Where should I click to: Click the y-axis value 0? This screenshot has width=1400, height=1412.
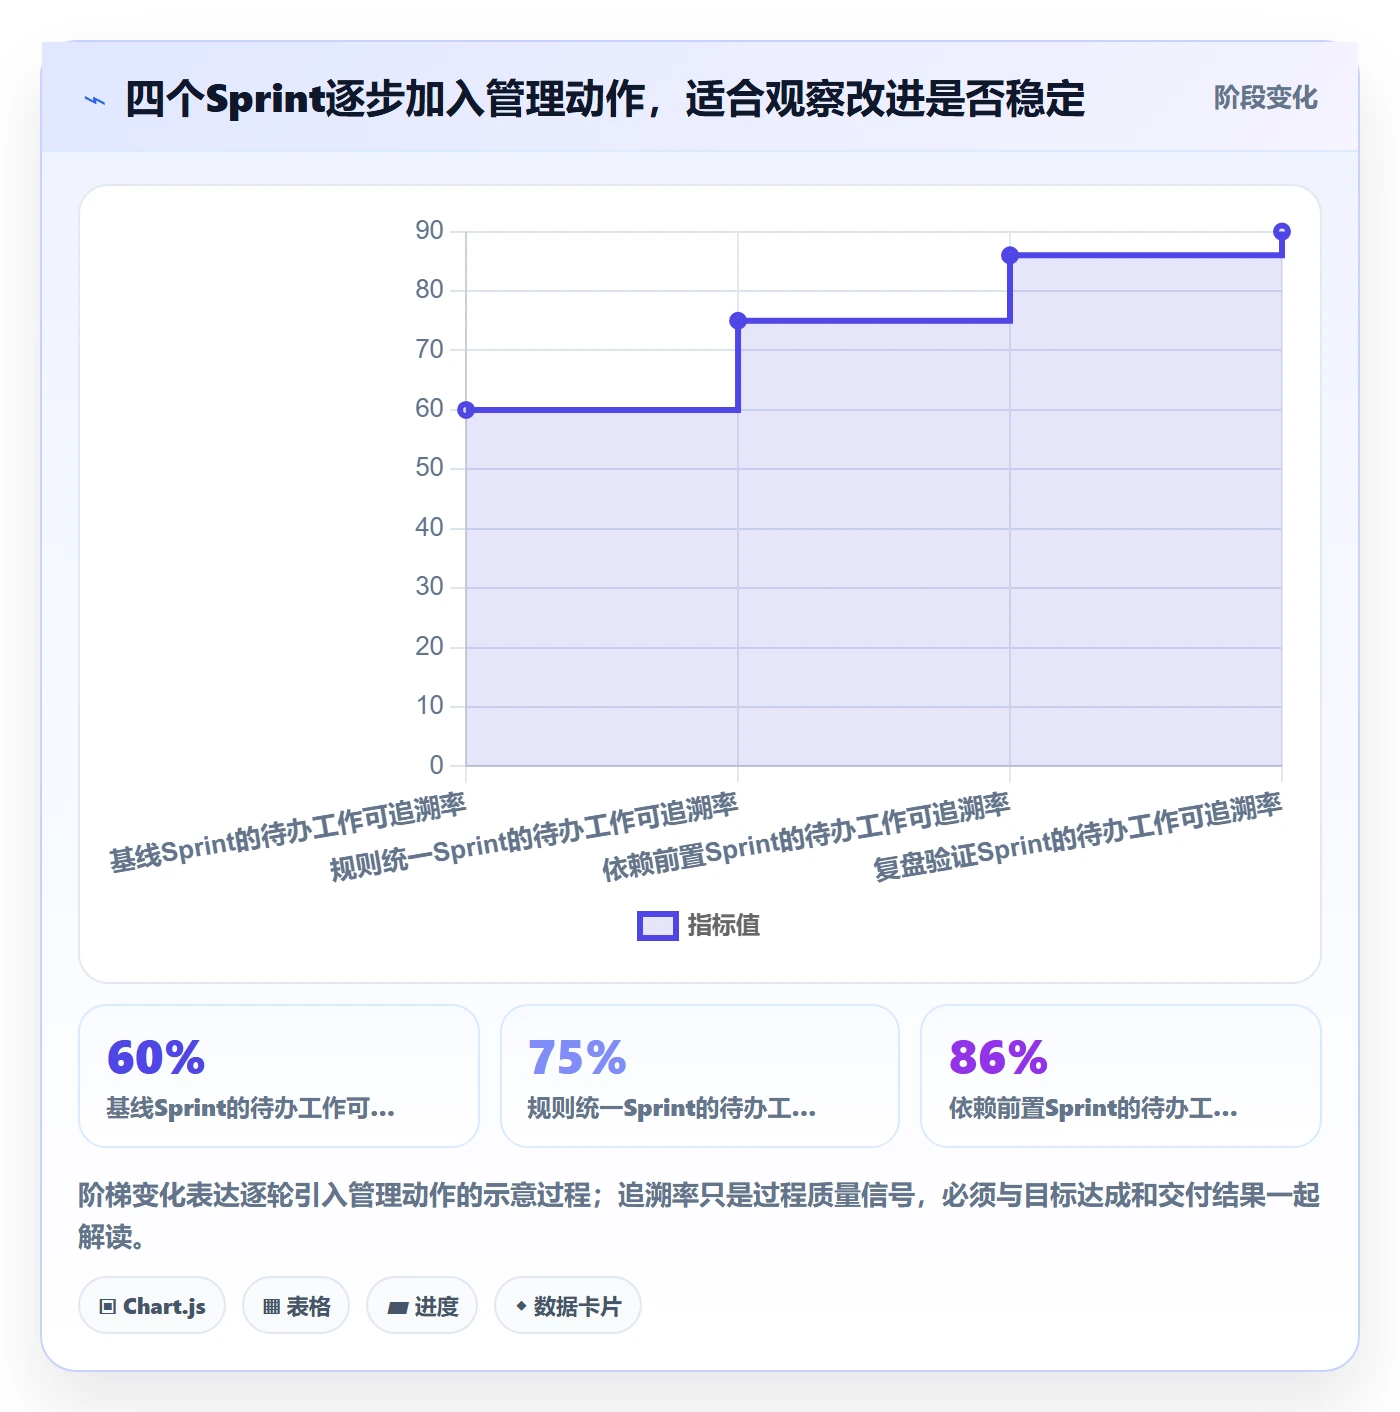click(437, 765)
